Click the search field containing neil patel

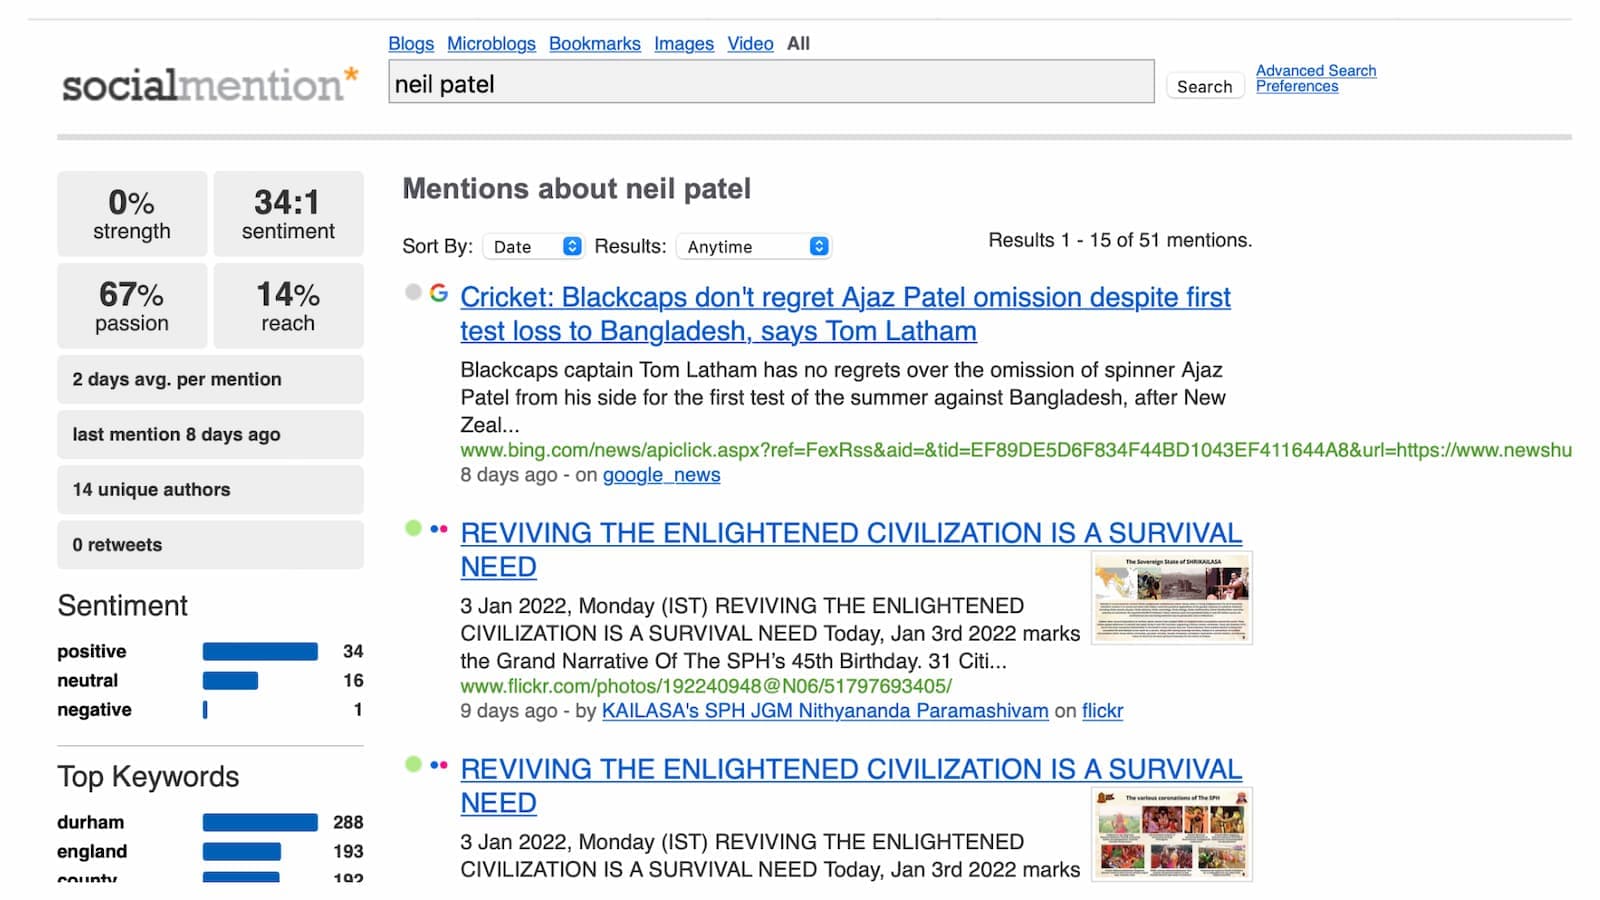(x=771, y=82)
